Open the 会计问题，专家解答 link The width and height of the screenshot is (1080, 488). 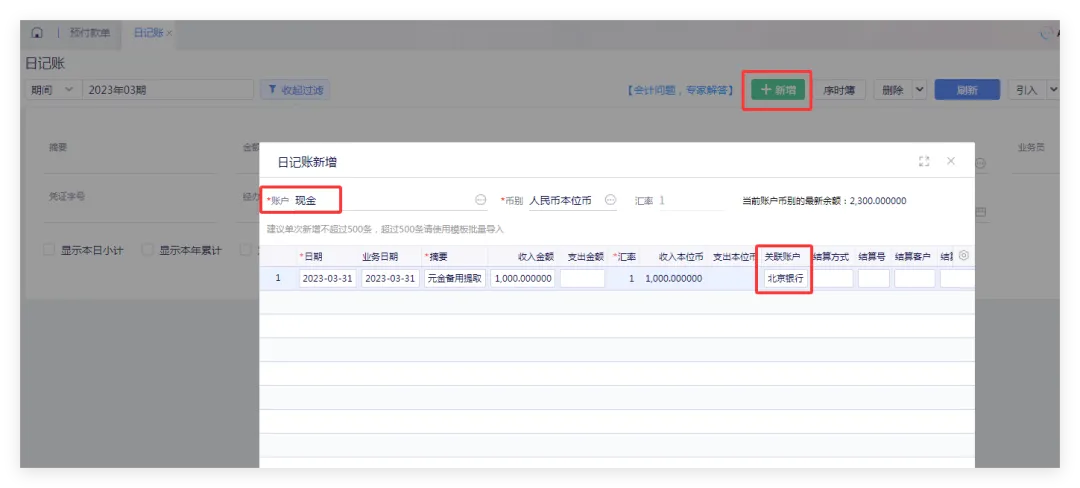pyautogui.click(x=680, y=90)
